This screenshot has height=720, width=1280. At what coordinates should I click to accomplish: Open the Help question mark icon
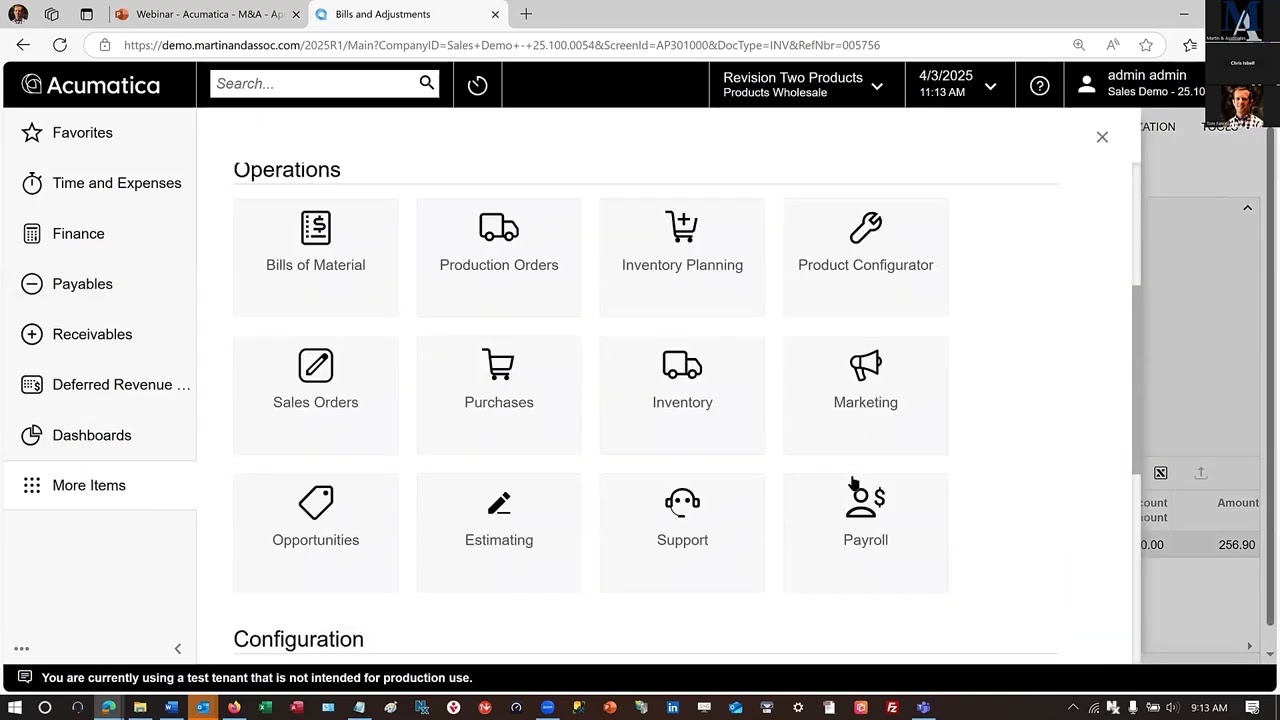(1039, 85)
